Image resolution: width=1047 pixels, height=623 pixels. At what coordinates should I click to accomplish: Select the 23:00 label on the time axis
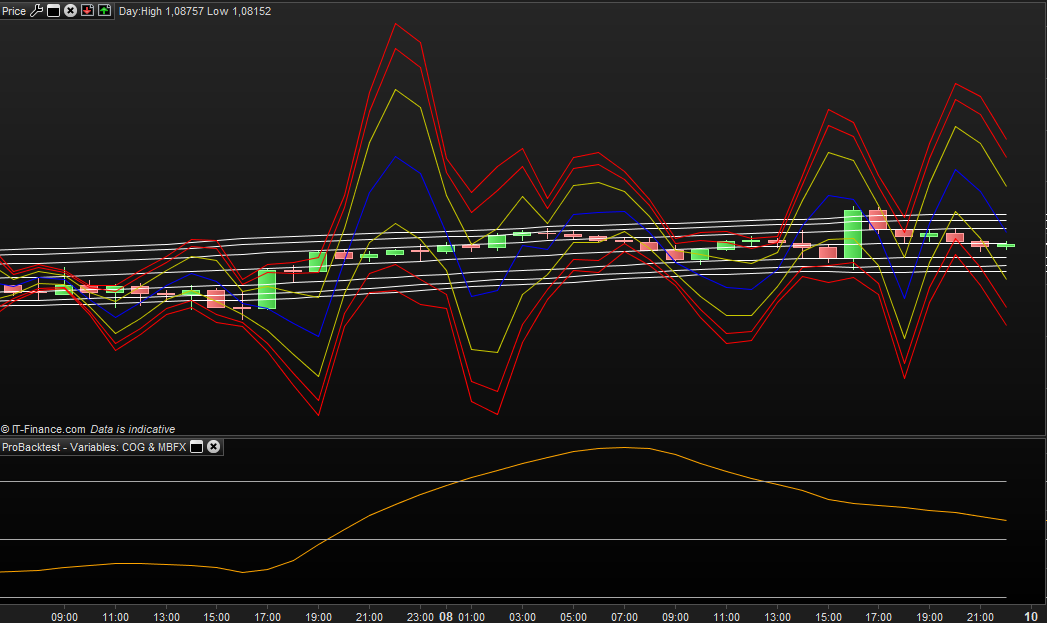(420, 616)
